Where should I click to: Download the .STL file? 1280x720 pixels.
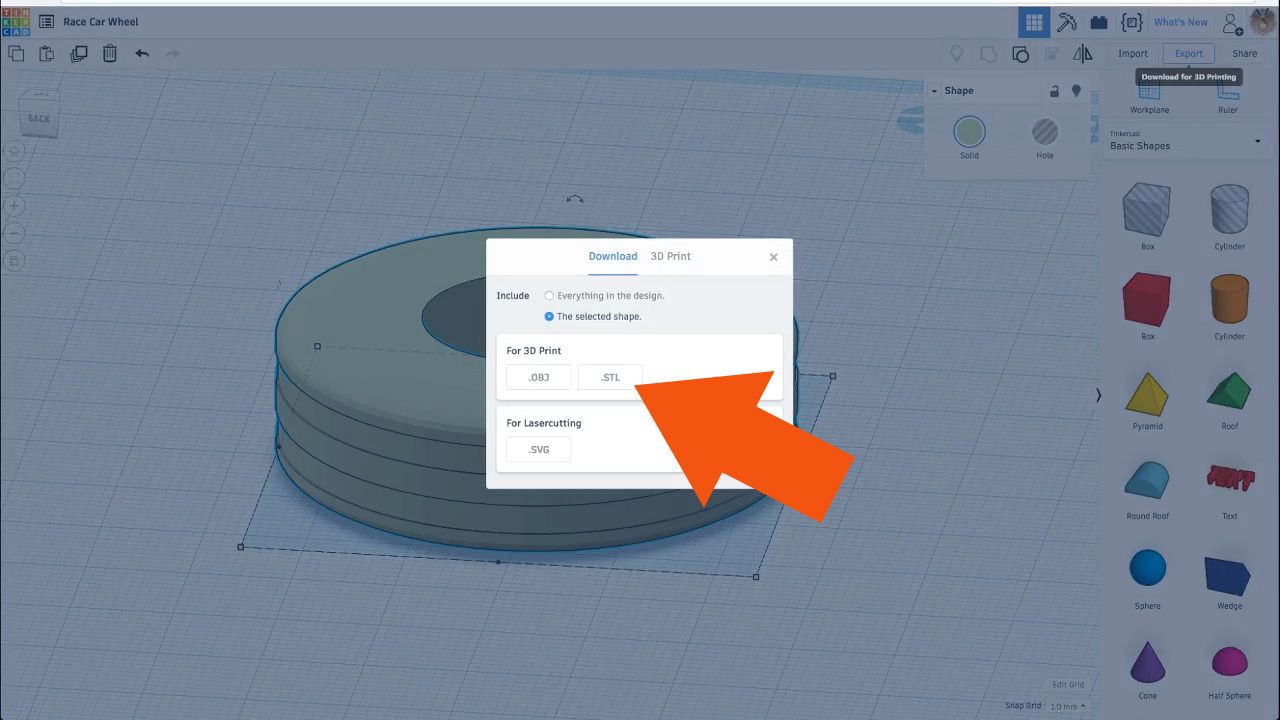[x=610, y=377]
